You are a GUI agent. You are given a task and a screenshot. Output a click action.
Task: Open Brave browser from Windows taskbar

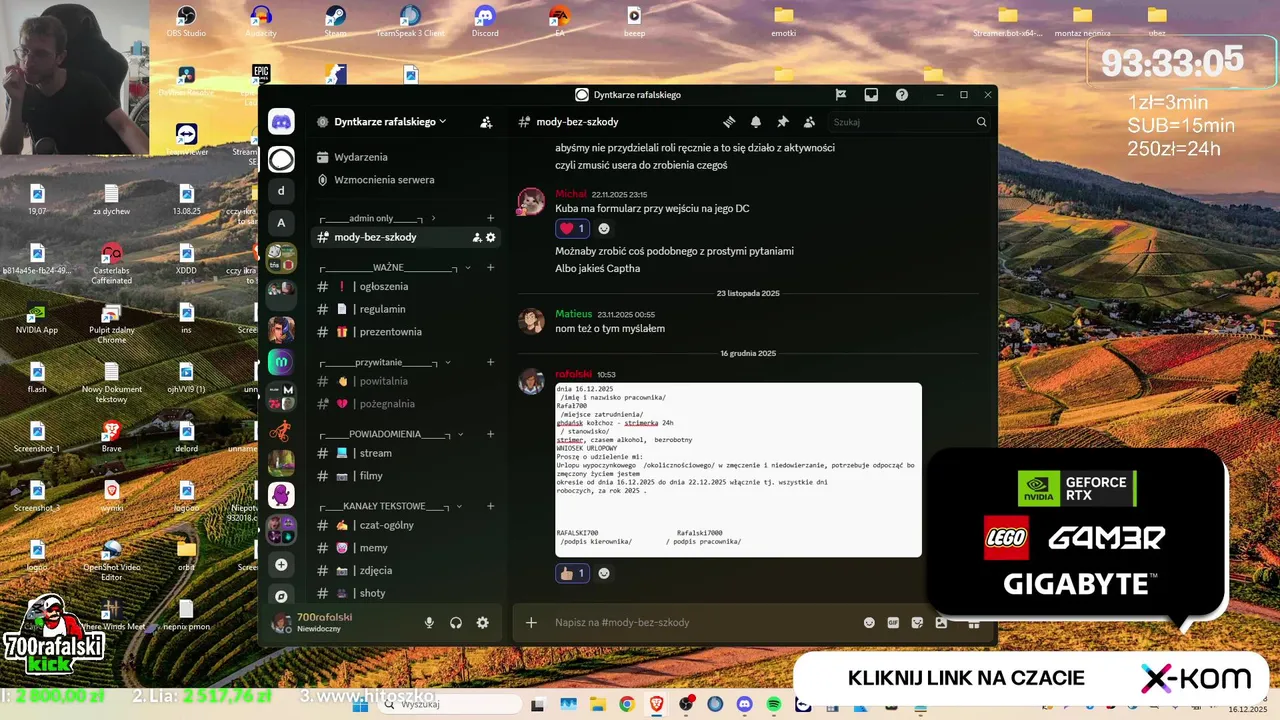pos(656,704)
